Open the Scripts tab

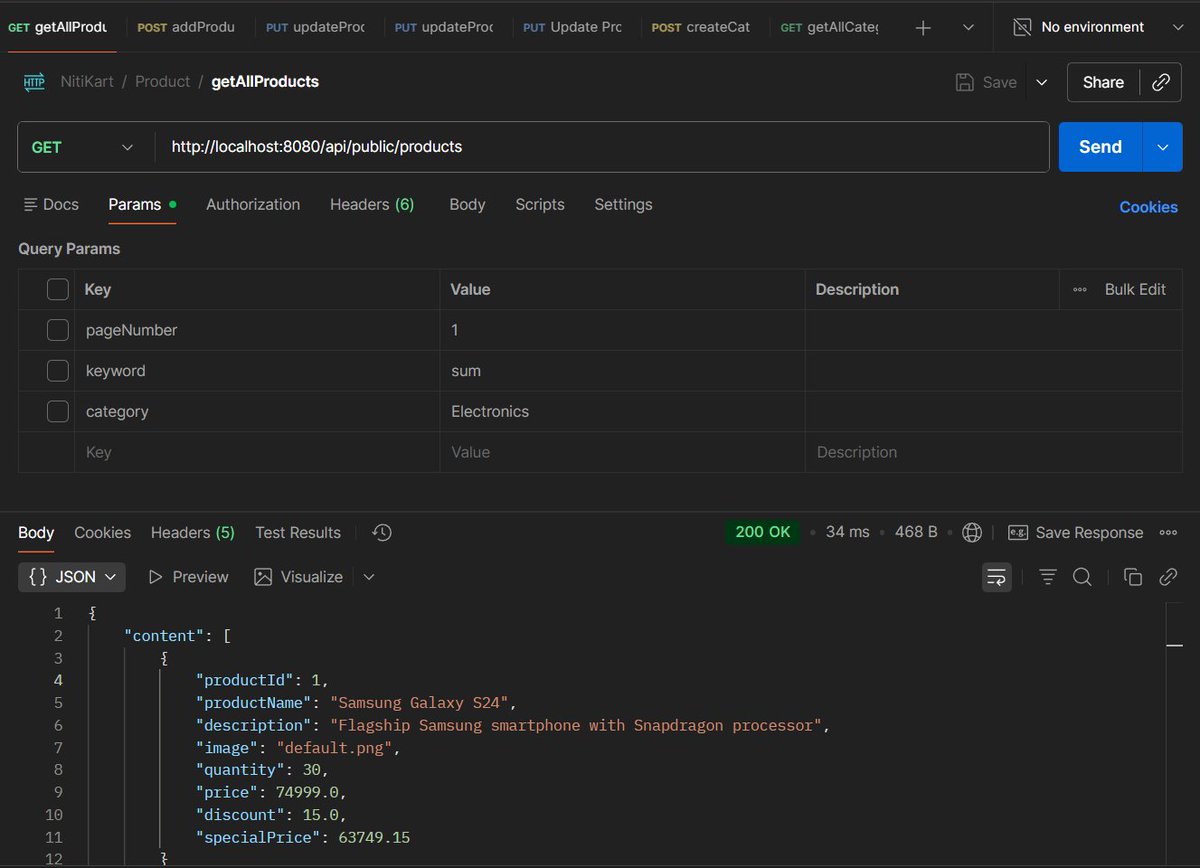(540, 204)
